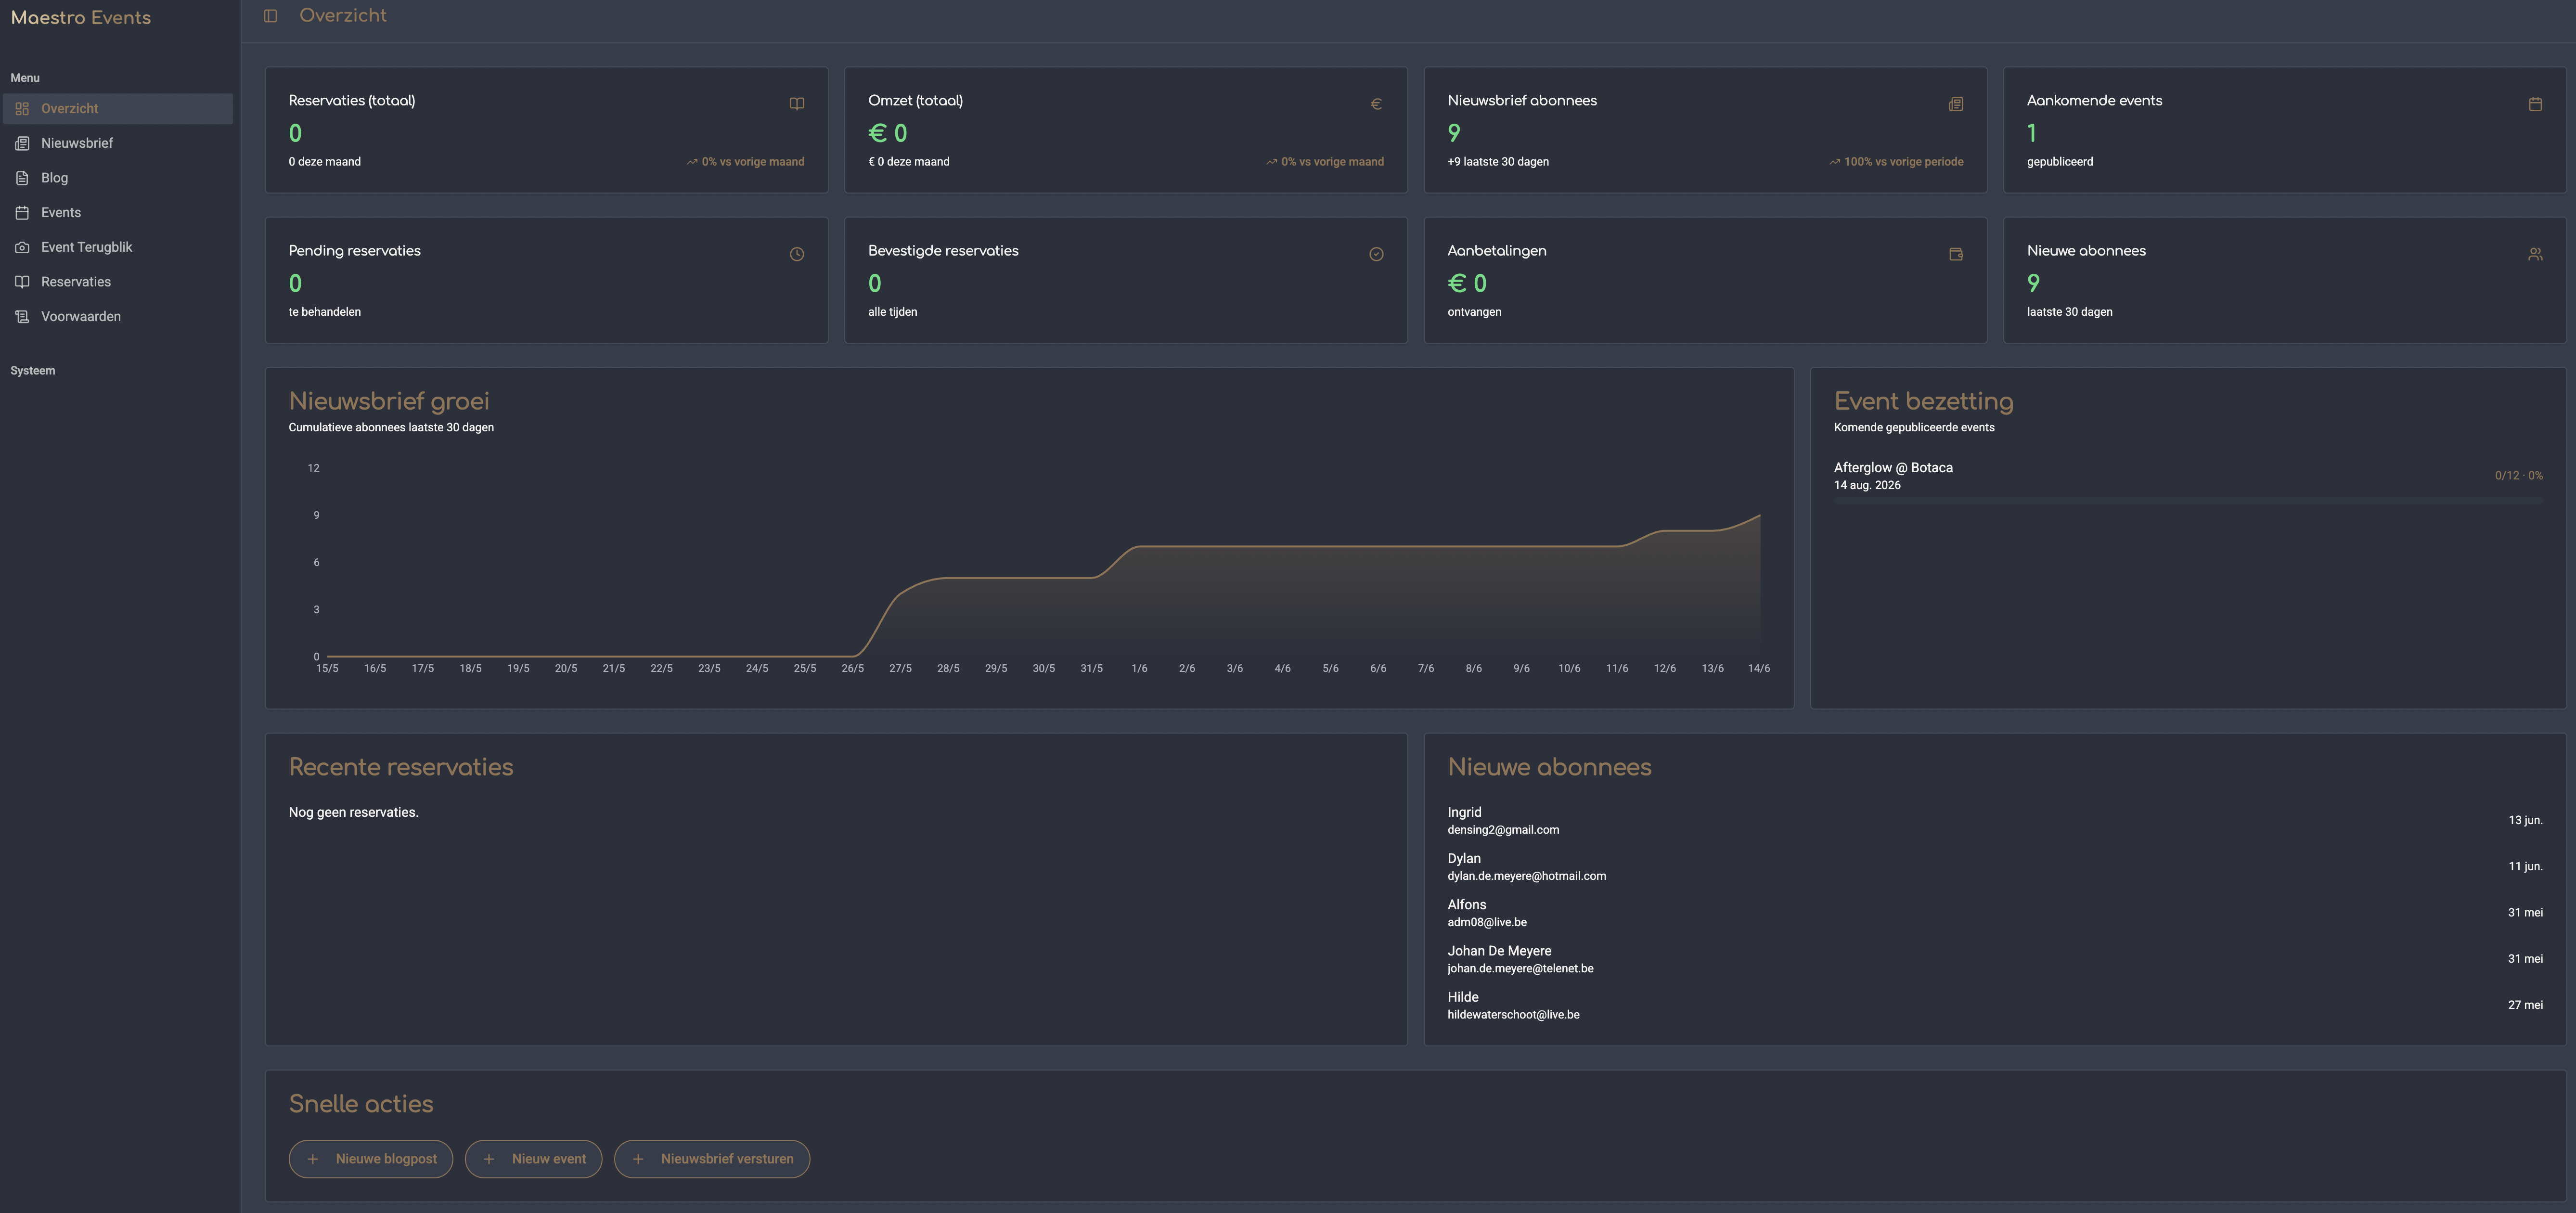The width and height of the screenshot is (2576, 1213).
Task: Click check-circle icon on Bevestigde reservaties card
Action: [x=1376, y=254]
